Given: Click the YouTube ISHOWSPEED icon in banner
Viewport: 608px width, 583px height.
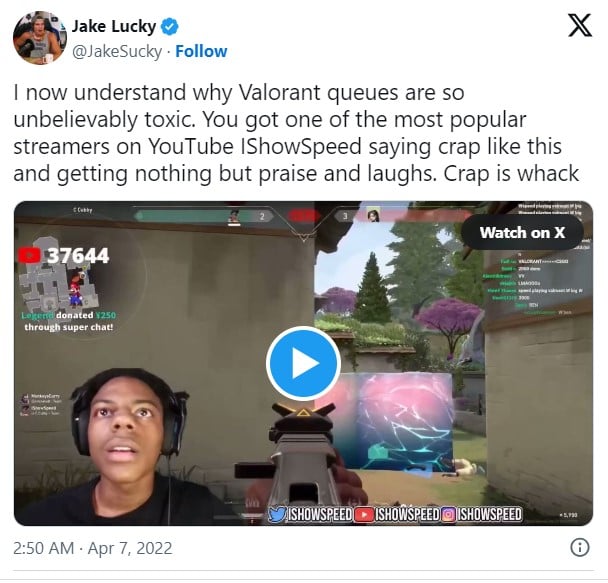Looking at the screenshot, I should [363, 514].
